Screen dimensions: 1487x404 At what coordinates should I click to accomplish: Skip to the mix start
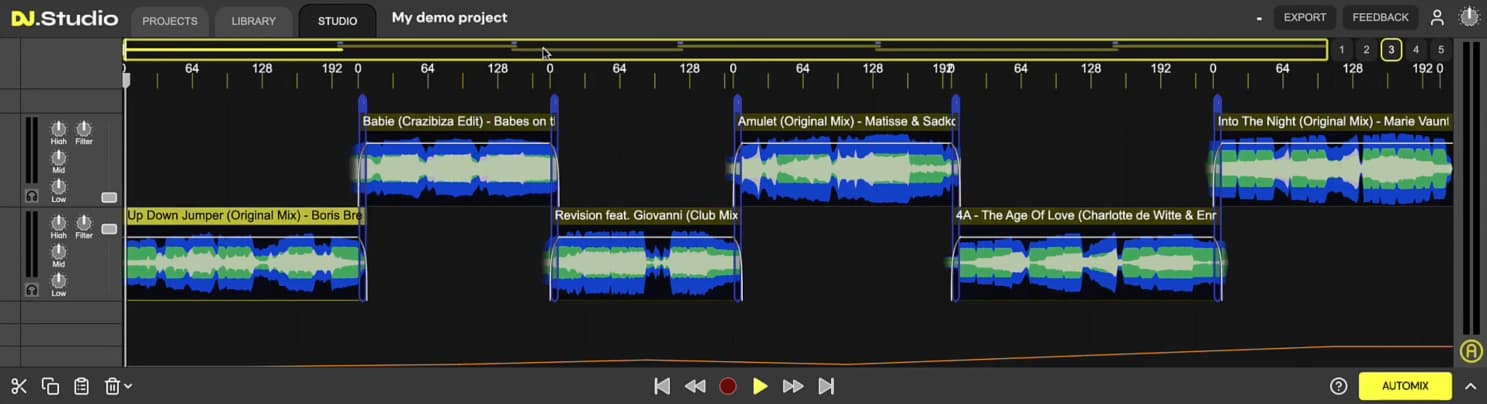(x=661, y=386)
